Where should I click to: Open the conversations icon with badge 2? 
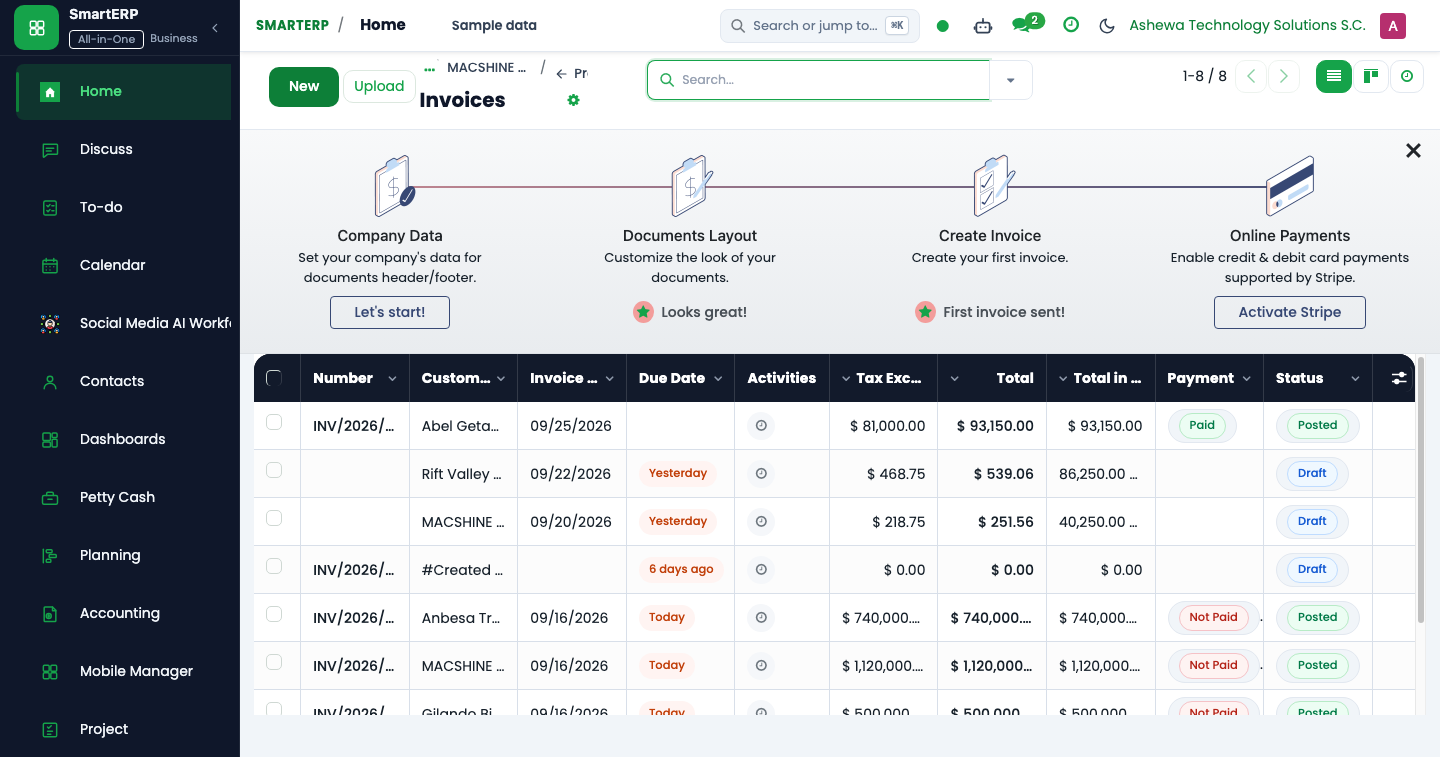1027,24
